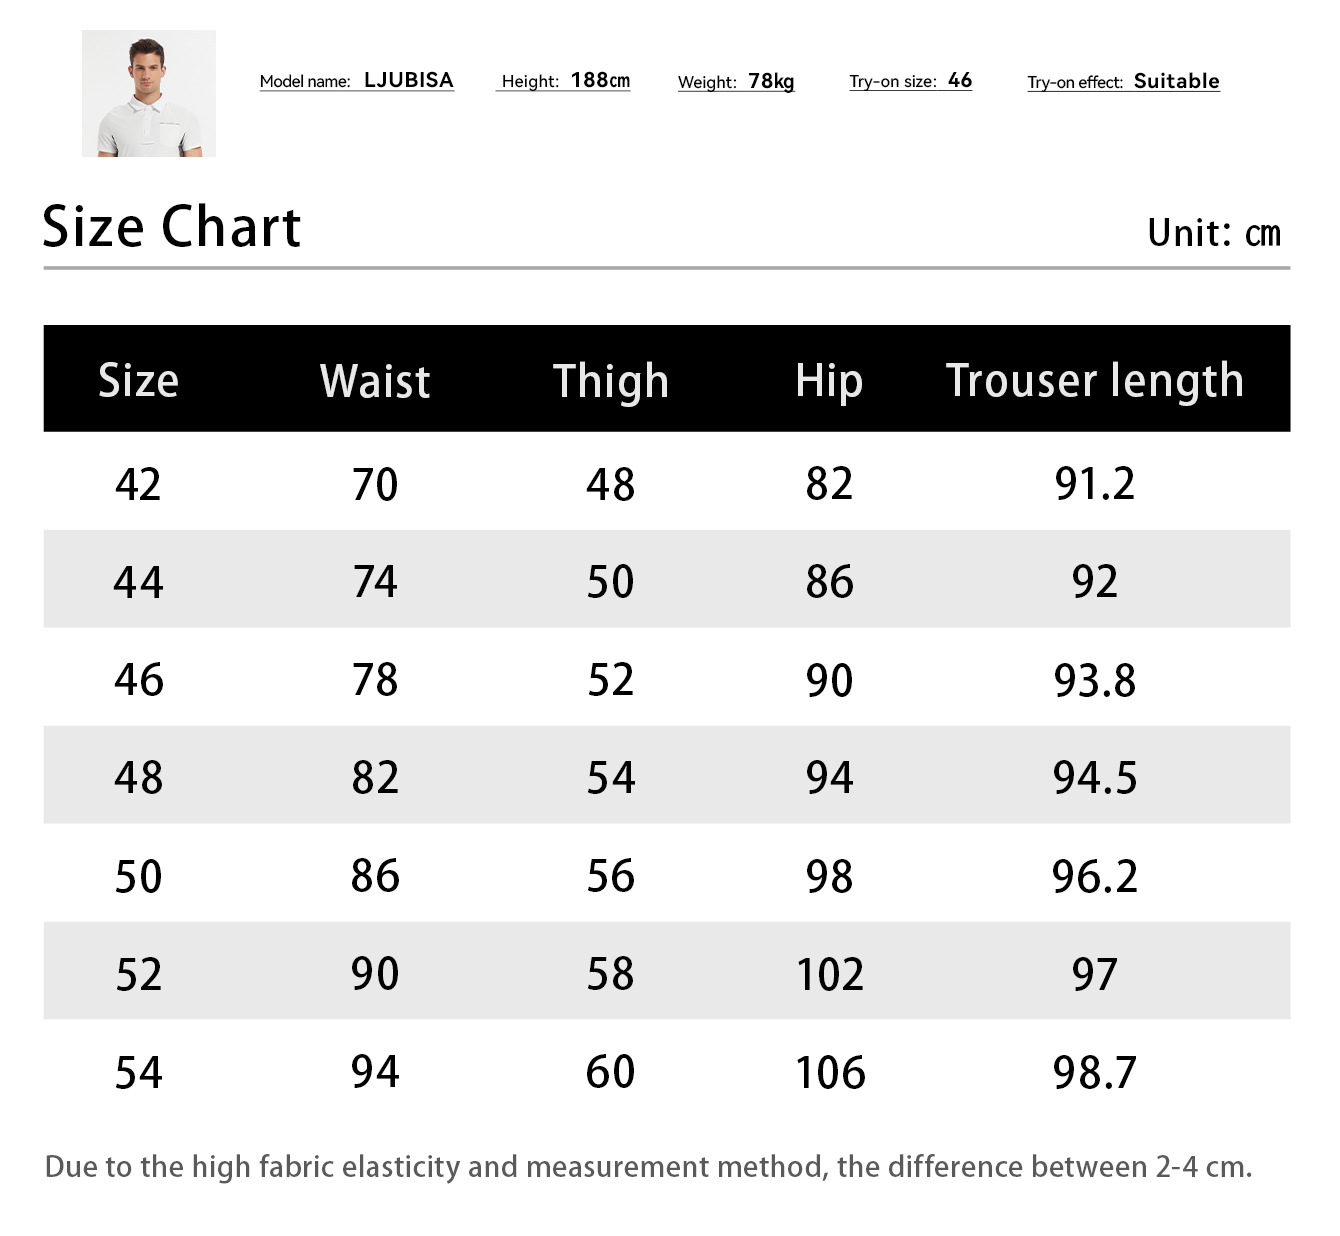Click the model photo thumbnail
The width and height of the screenshot is (1340, 1236).
(x=149, y=93)
